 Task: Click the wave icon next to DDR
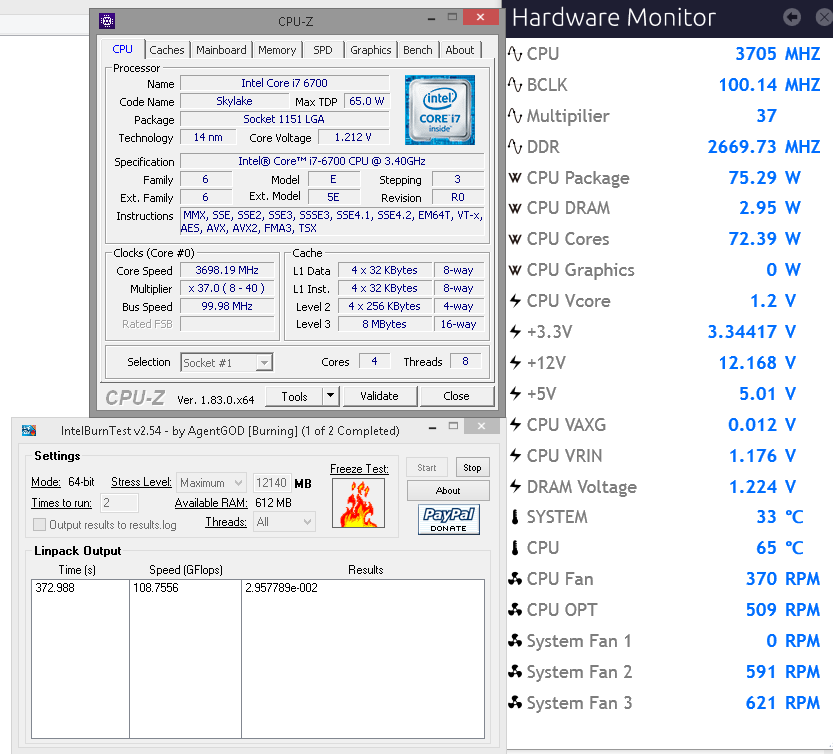515,147
